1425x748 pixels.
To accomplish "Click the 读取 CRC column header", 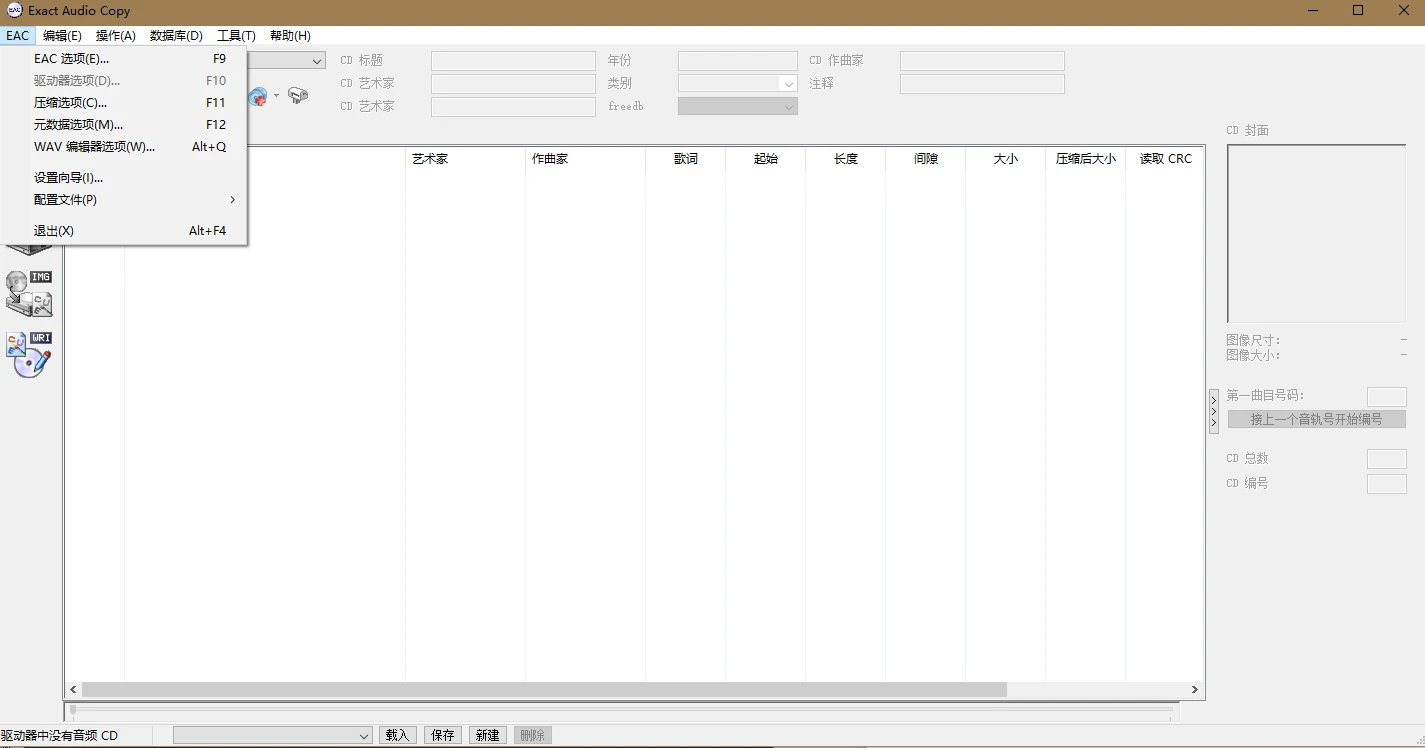I will coord(1165,159).
